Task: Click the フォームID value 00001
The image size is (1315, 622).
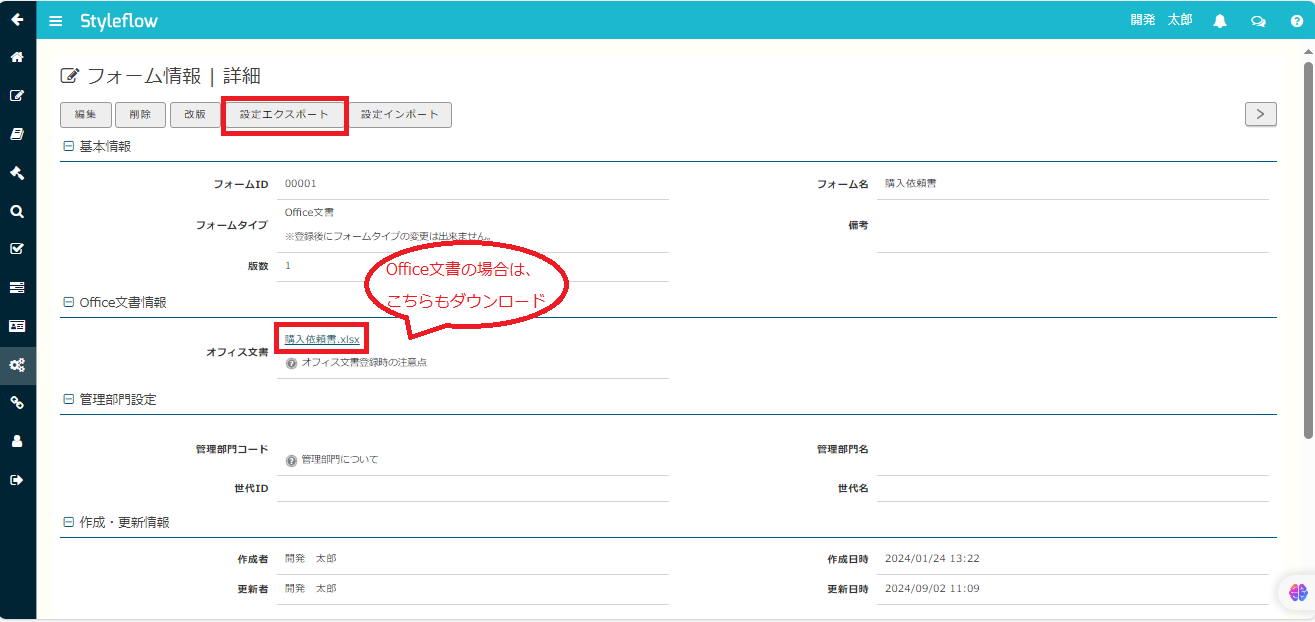Action: [301, 184]
